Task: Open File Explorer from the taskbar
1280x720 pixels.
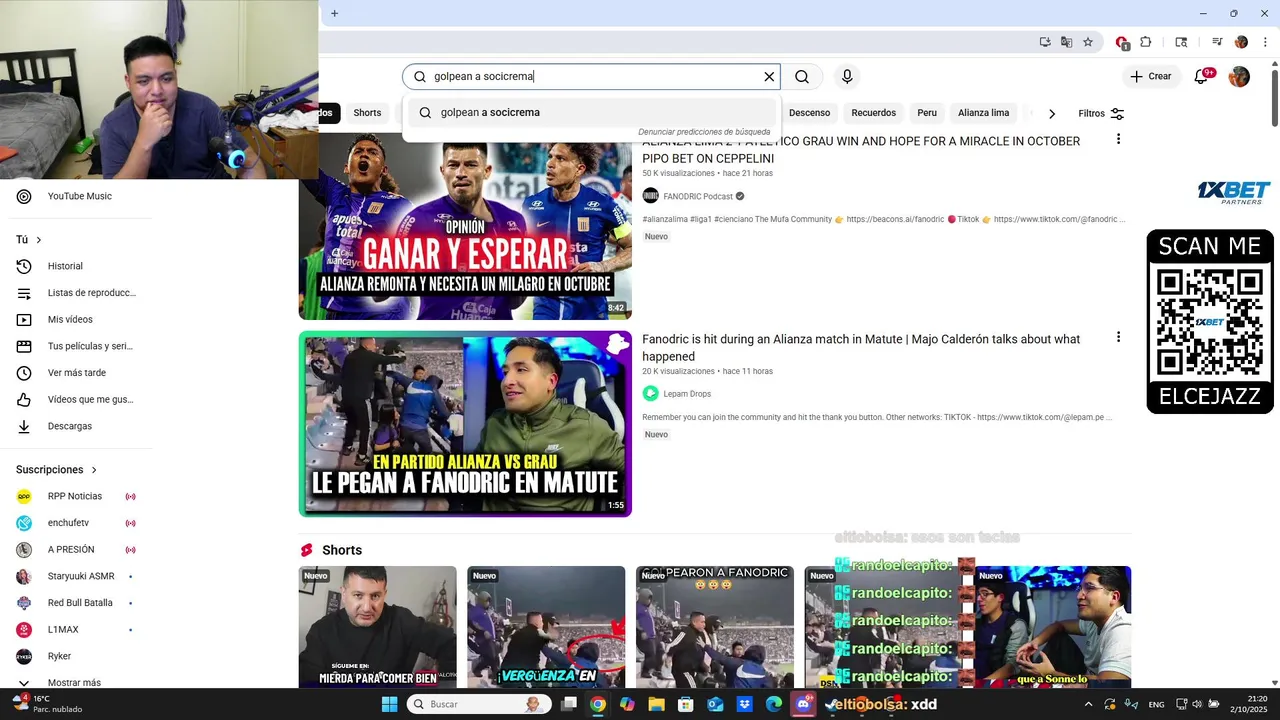Action: coord(656,704)
